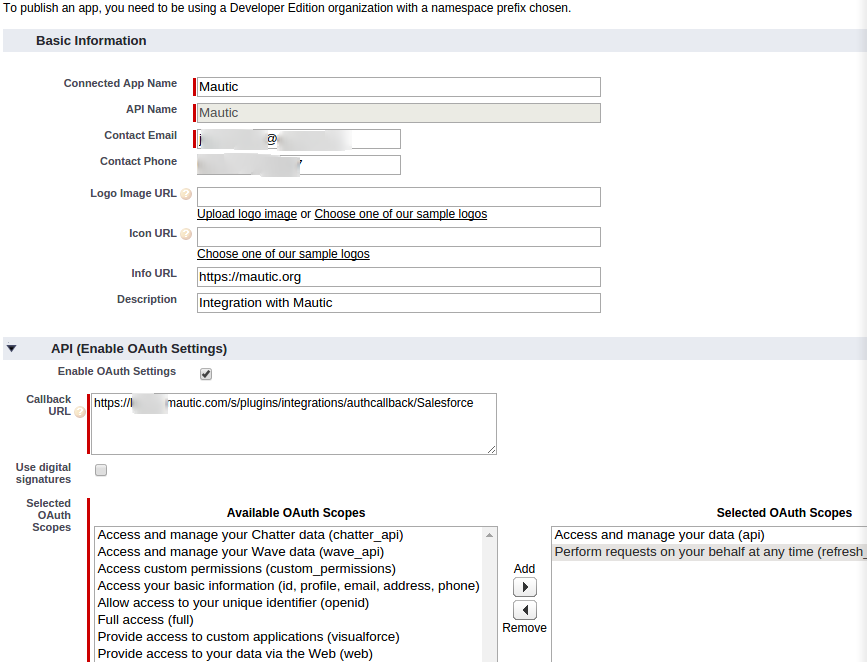867x662 pixels.
Task: Select the Chatter data (chatter_api) scope
Action: point(250,535)
